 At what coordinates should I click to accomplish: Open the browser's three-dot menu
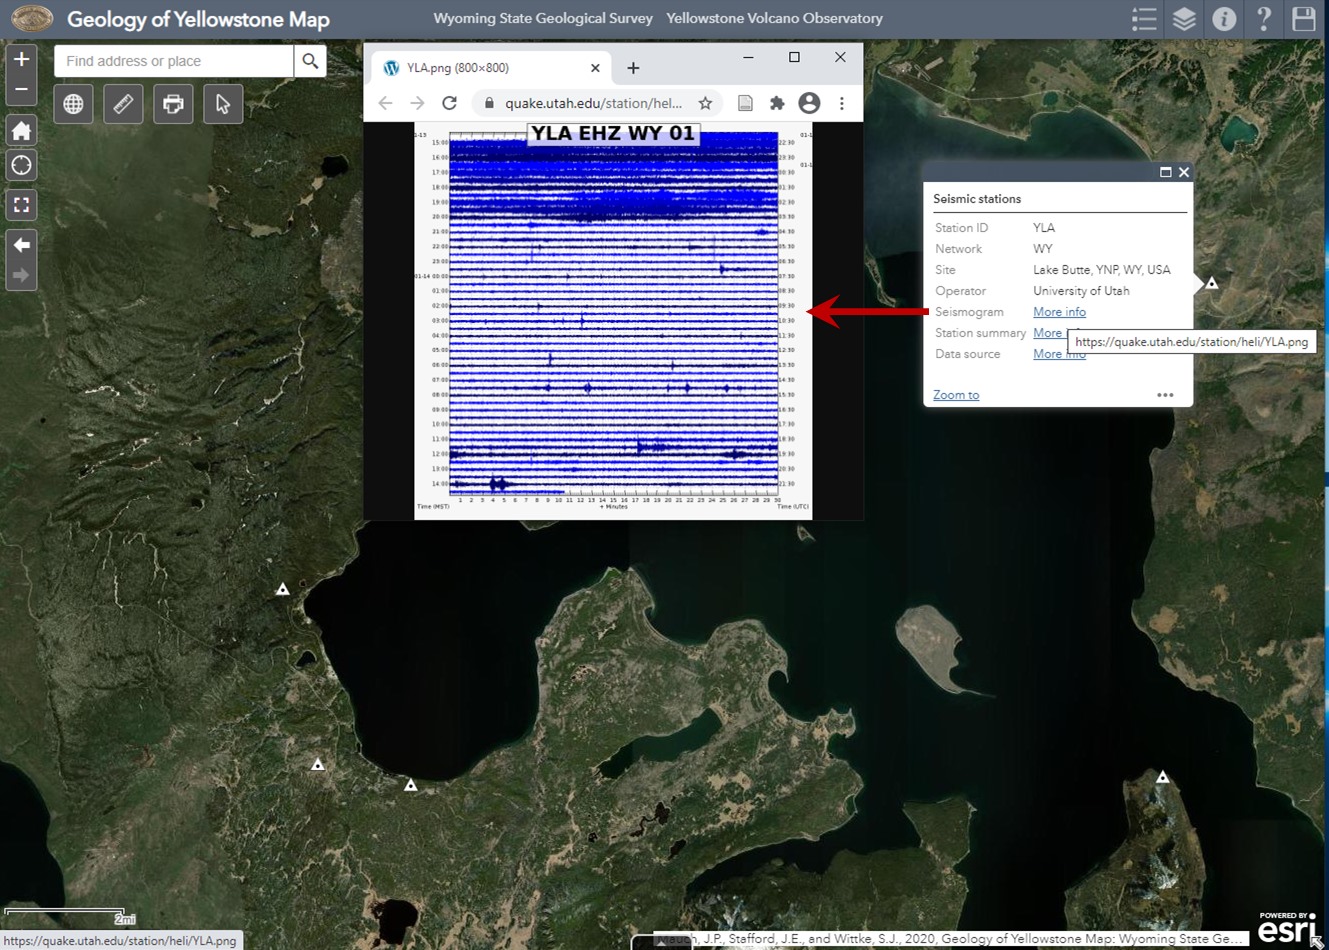(x=842, y=103)
